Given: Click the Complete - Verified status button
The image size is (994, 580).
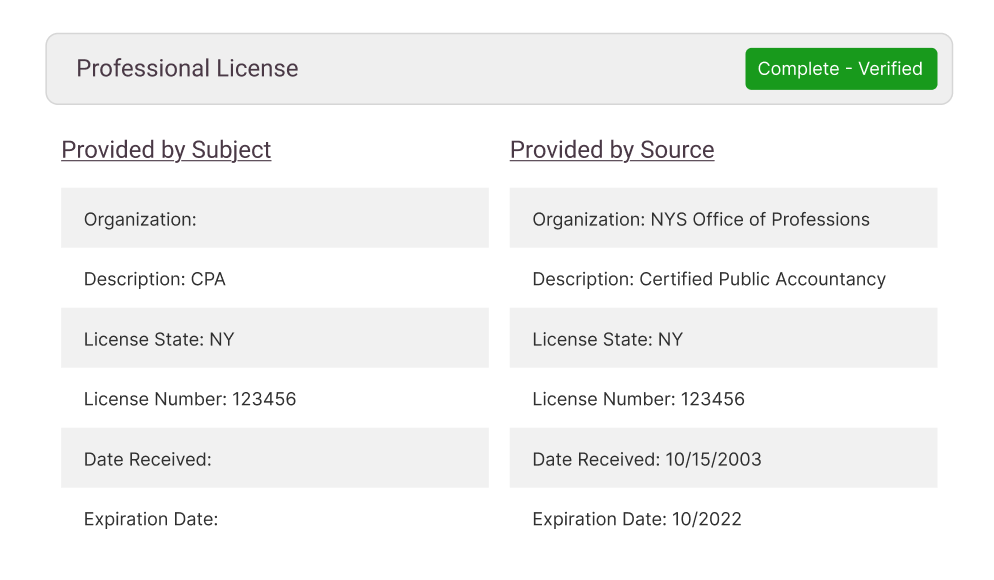Looking at the screenshot, I should point(841,68).
